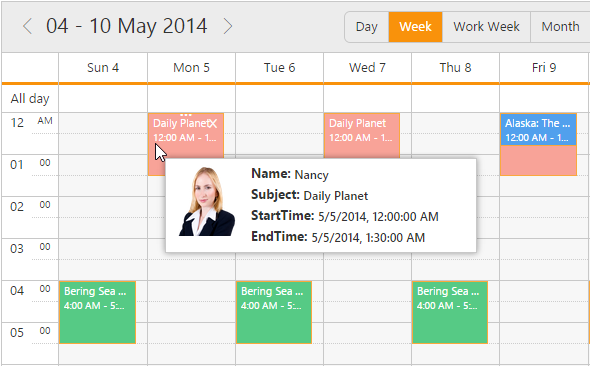
Task: Open the Month view tab
Action: (560, 27)
